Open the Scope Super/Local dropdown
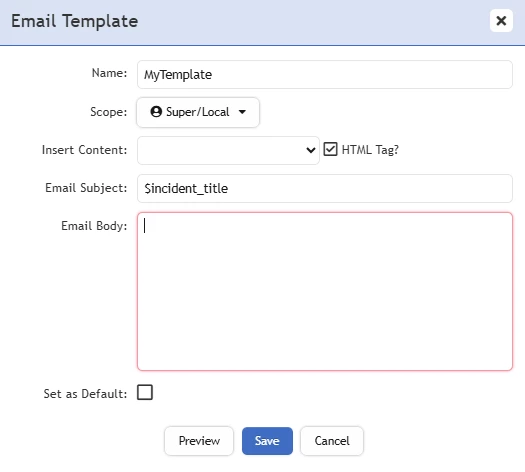Viewport: 525px width, 472px height. pos(198,112)
